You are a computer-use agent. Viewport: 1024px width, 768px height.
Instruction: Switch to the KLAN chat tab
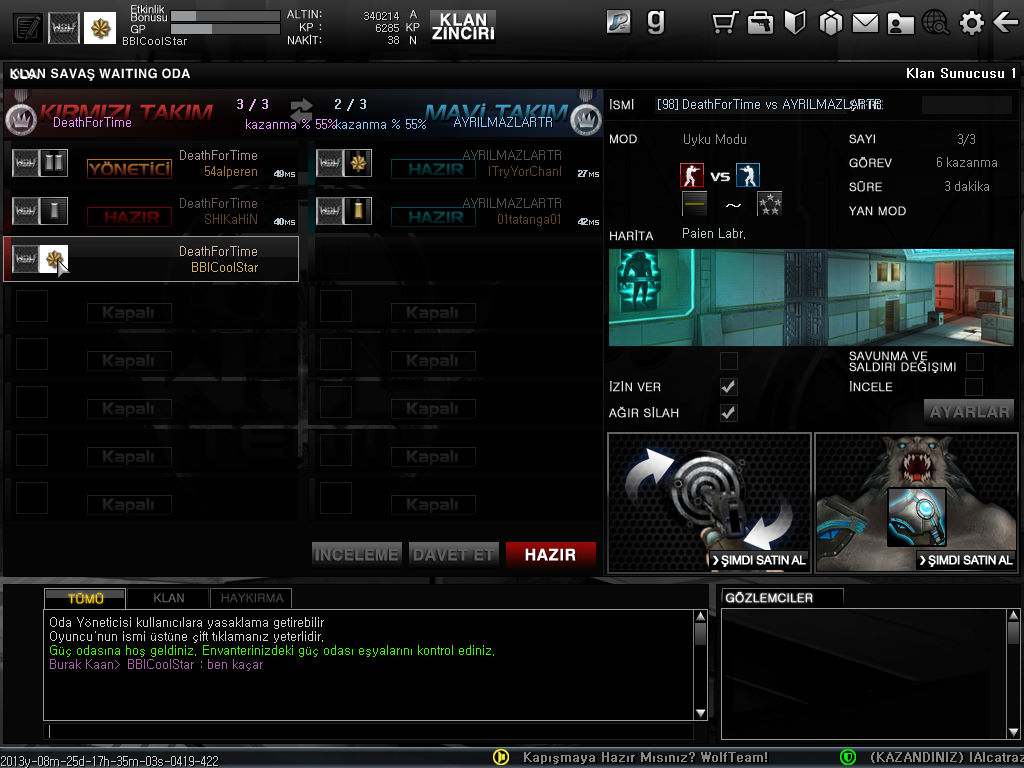pyautogui.click(x=169, y=599)
